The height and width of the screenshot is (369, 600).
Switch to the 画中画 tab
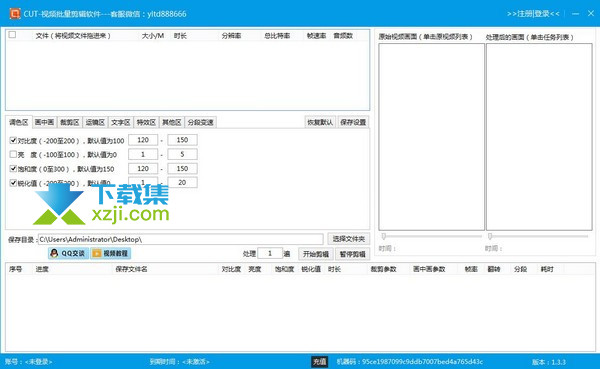(x=44, y=122)
